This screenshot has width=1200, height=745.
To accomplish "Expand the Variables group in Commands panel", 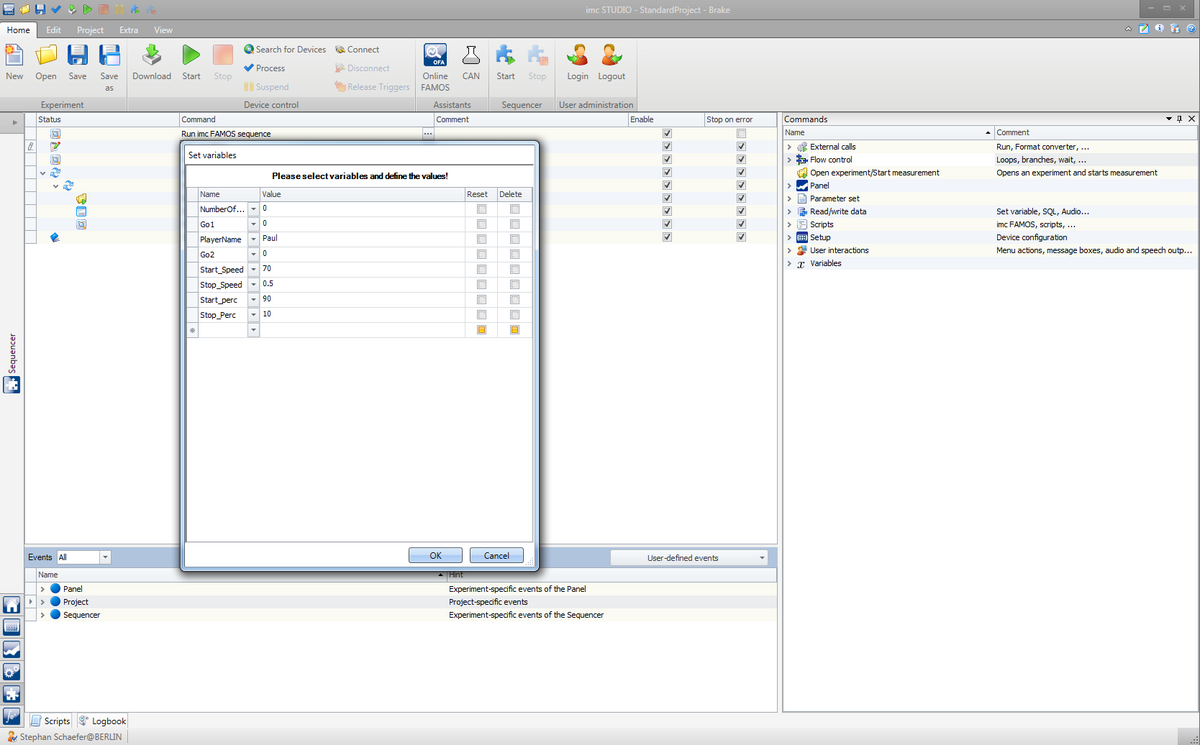I will tap(790, 263).
